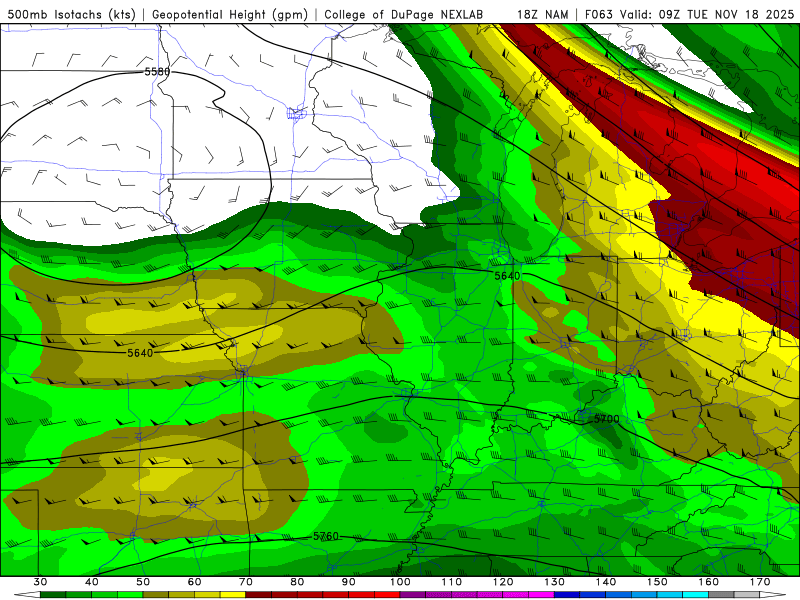Select the brightest green swatch just before 50

(x=130, y=595)
